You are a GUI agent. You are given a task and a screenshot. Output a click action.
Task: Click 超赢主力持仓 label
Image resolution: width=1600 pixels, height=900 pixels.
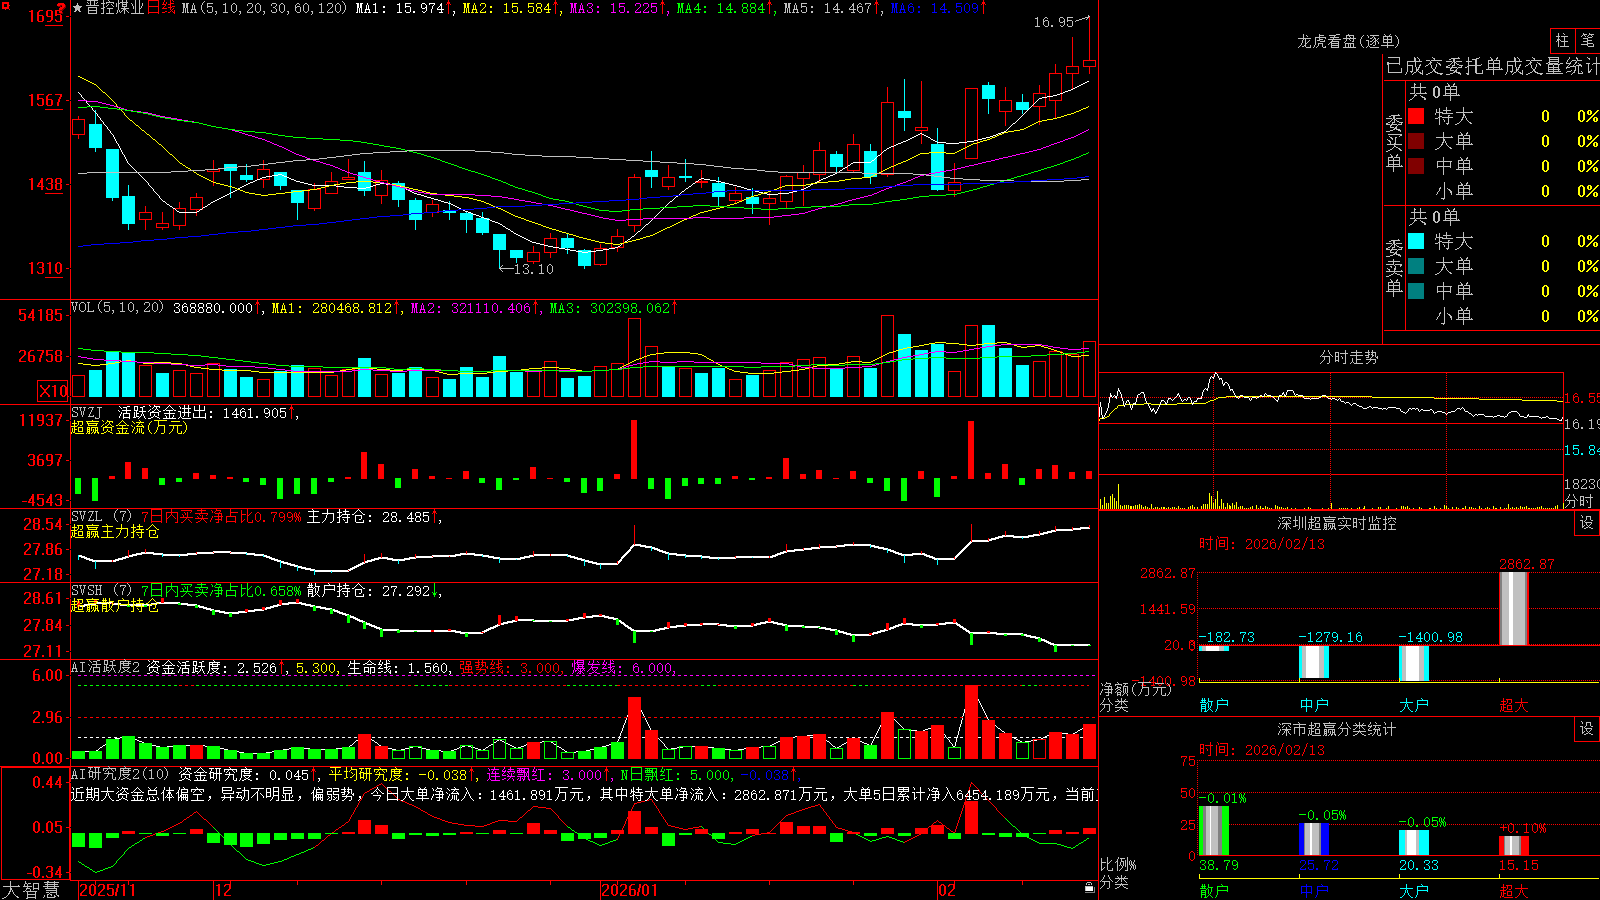[x=115, y=531]
